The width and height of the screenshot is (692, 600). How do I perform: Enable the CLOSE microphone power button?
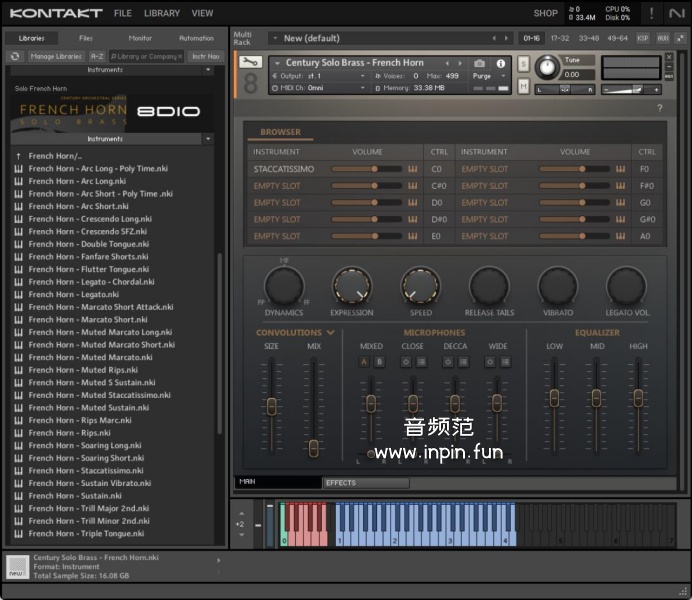(x=406, y=362)
